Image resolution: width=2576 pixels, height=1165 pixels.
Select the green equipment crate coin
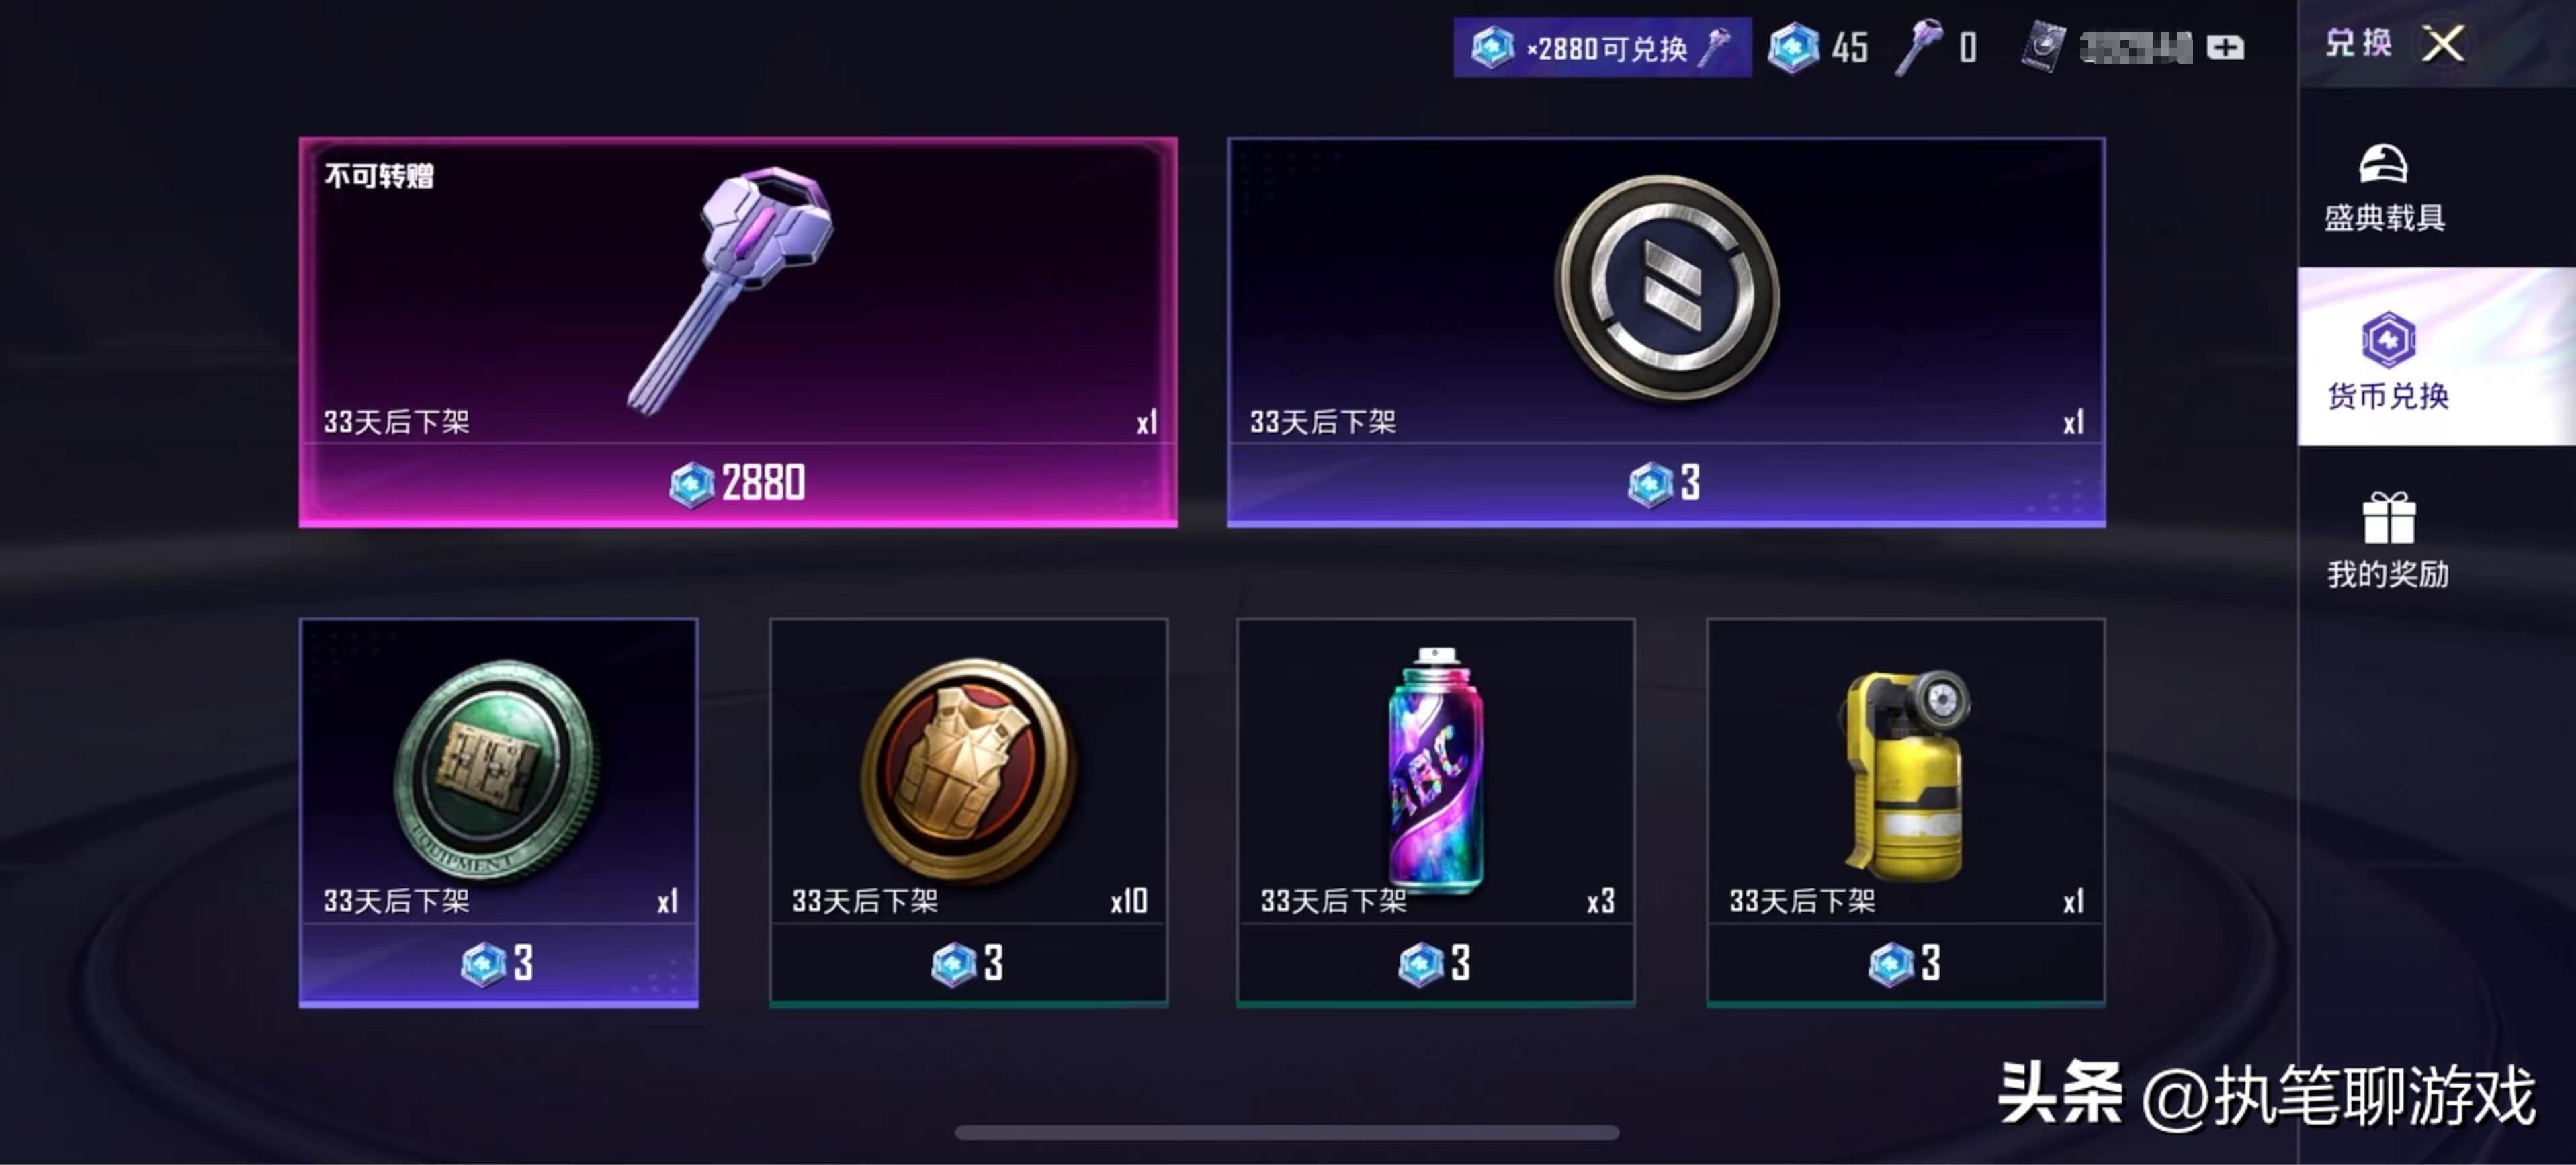pyautogui.click(x=498, y=770)
